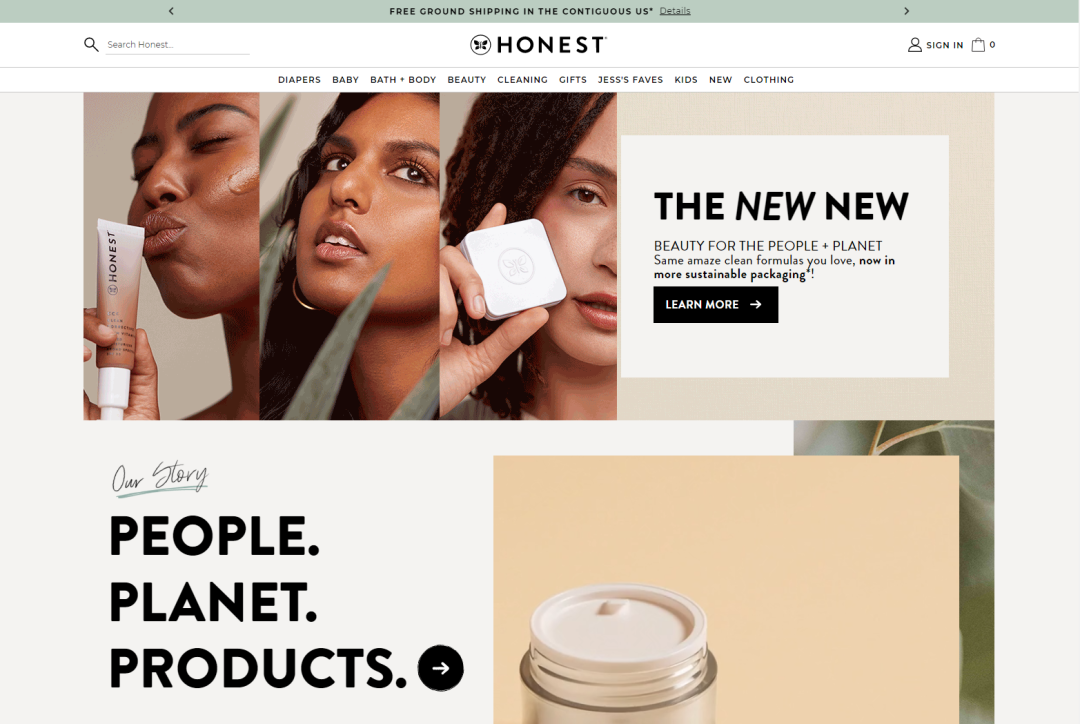Focus the Search Honest input field

(178, 45)
